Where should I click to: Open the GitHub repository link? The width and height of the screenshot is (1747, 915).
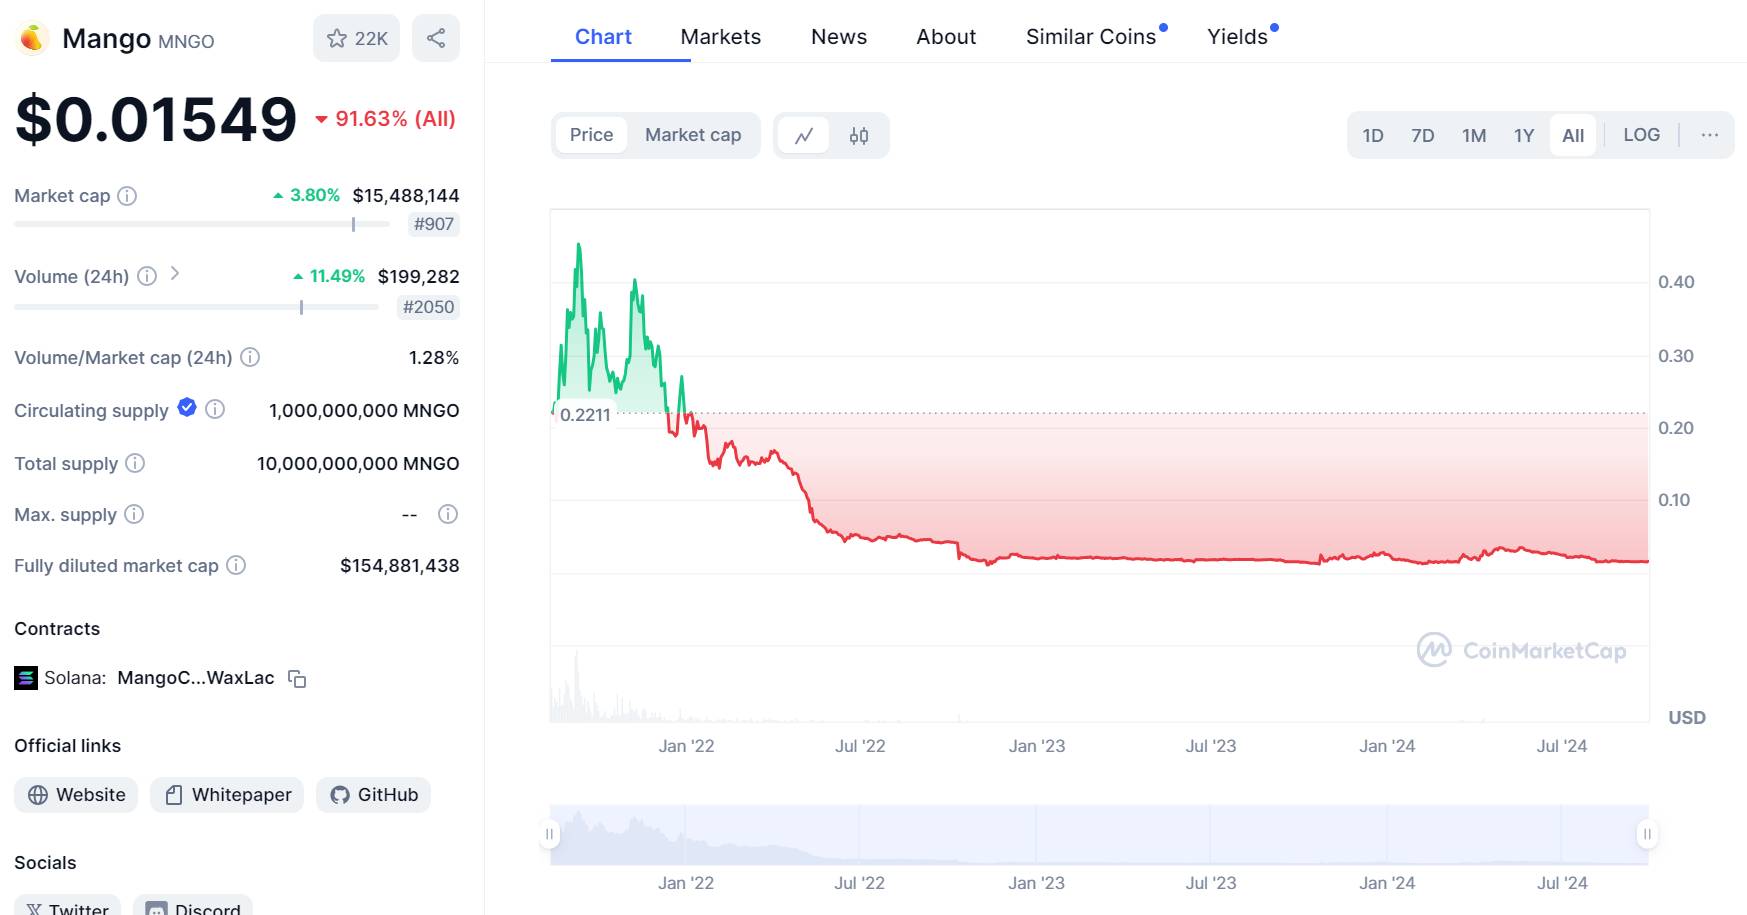374,795
